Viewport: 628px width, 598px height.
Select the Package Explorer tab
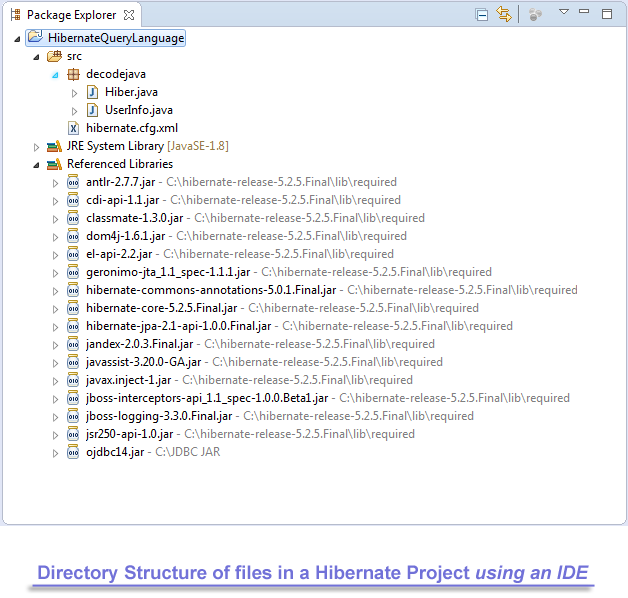pos(68,16)
